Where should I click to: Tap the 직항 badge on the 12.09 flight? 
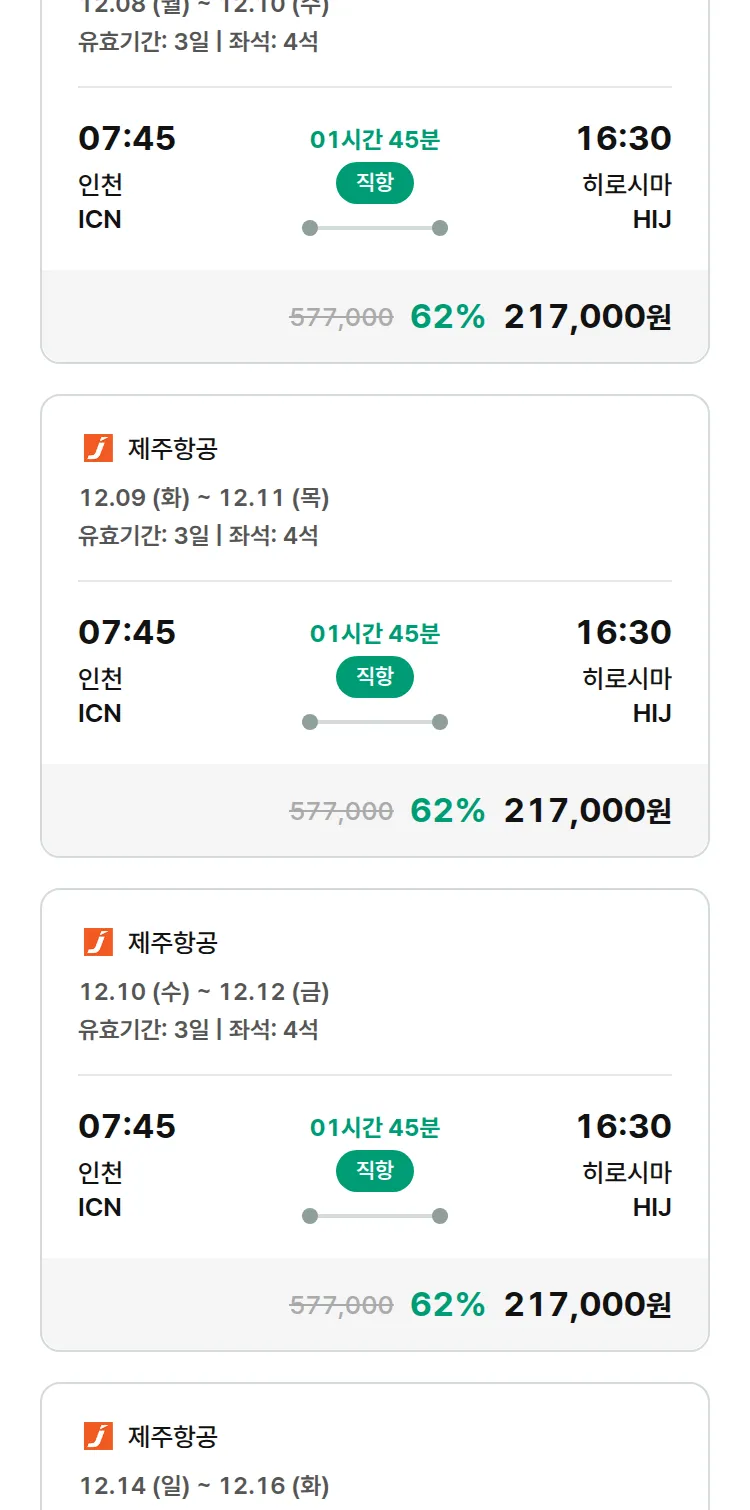pyautogui.click(x=375, y=677)
